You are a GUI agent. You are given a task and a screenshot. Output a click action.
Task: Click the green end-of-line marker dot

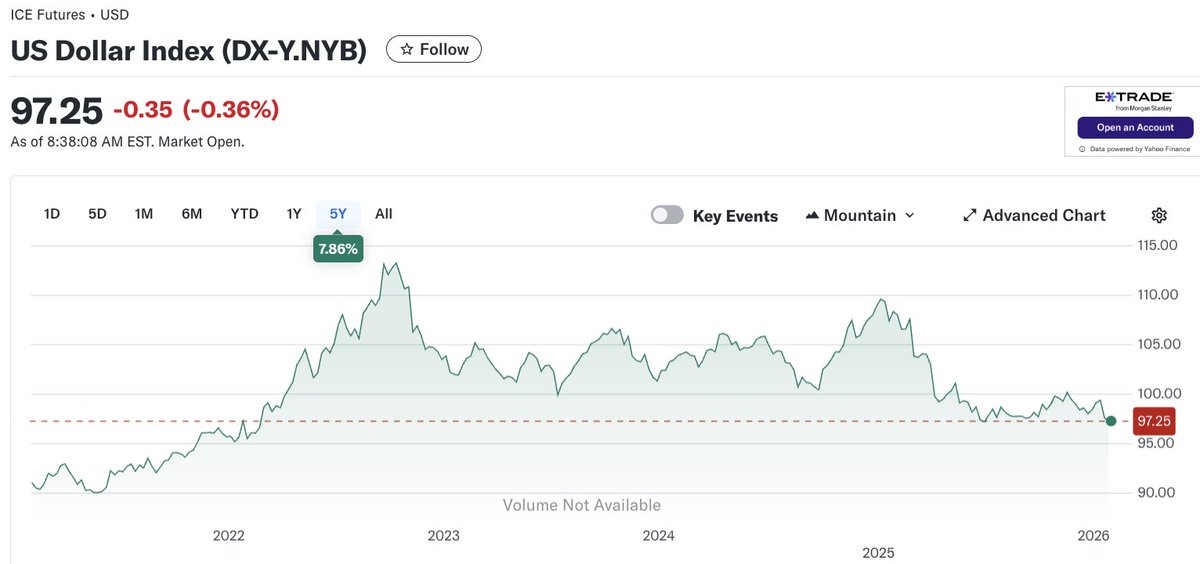click(1111, 421)
